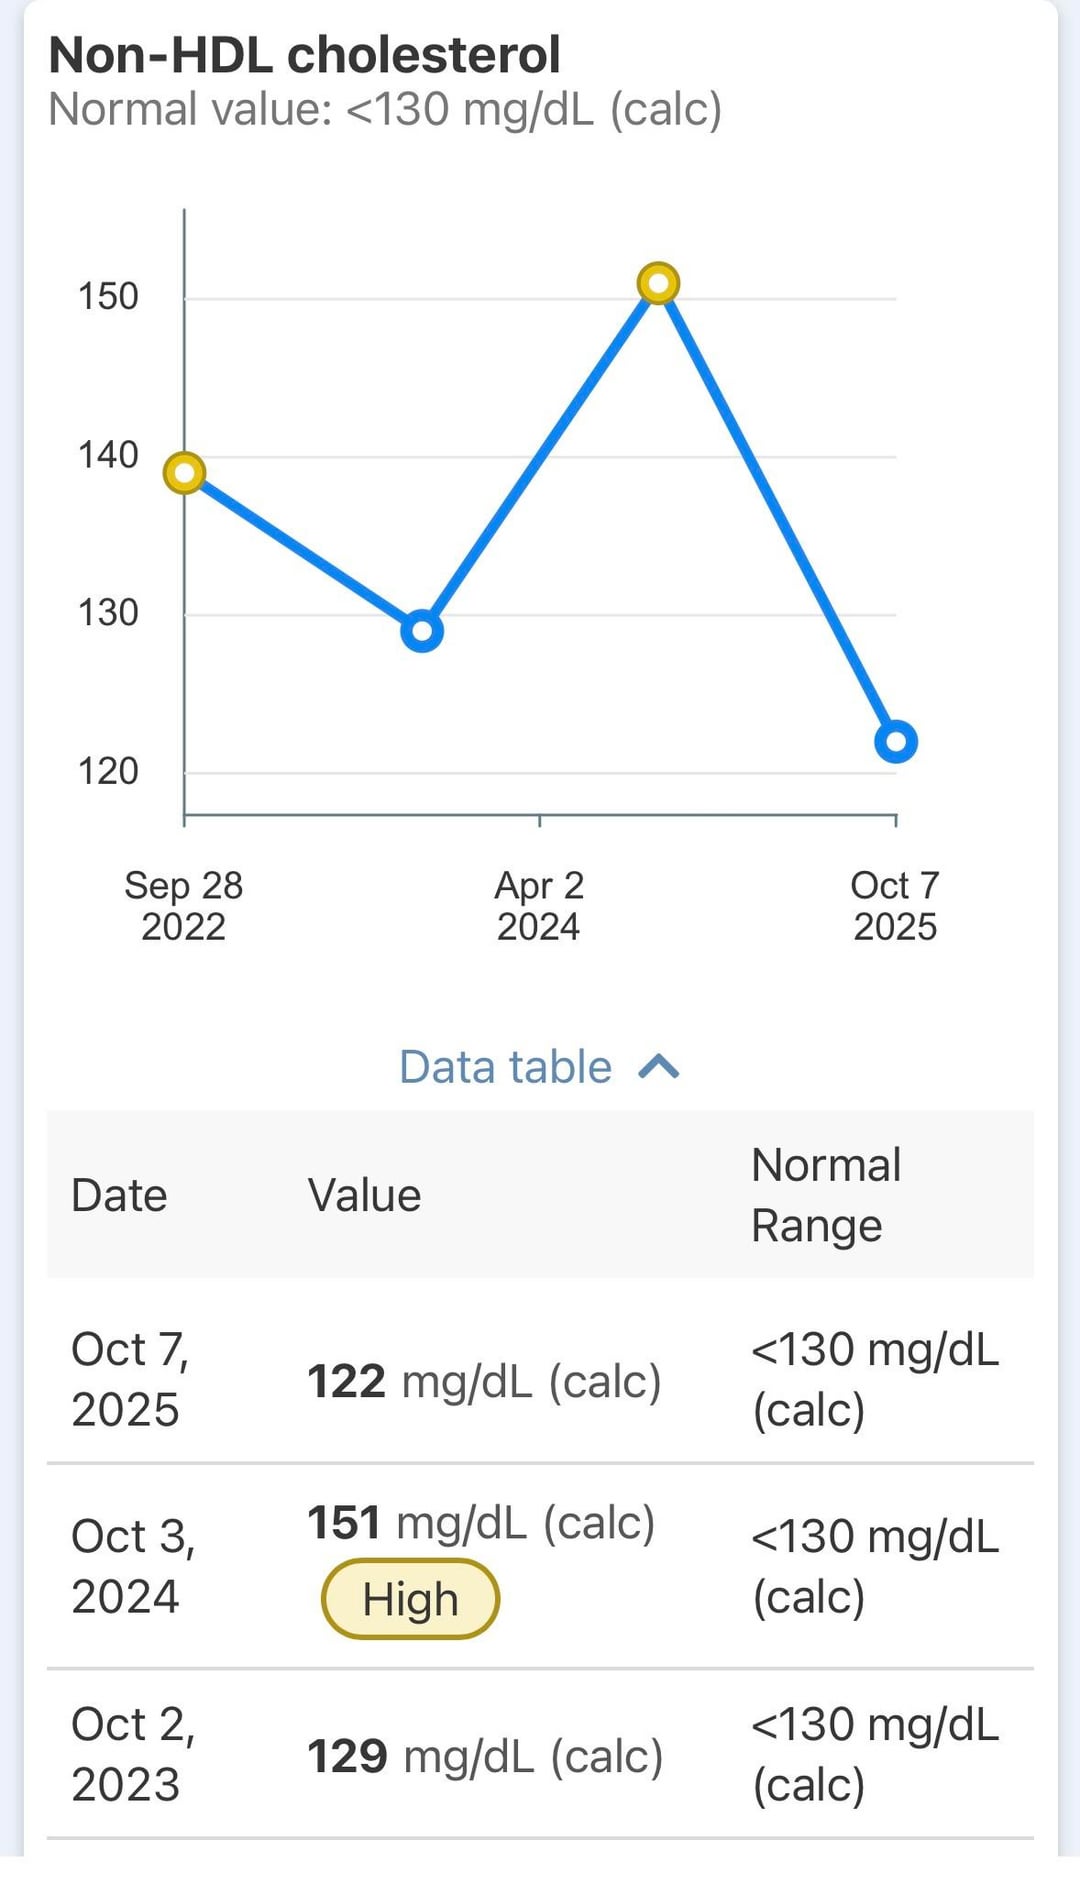The image size is (1080, 1884).
Task: Collapse the Data table chevron arrow
Action: tap(659, 1068)
